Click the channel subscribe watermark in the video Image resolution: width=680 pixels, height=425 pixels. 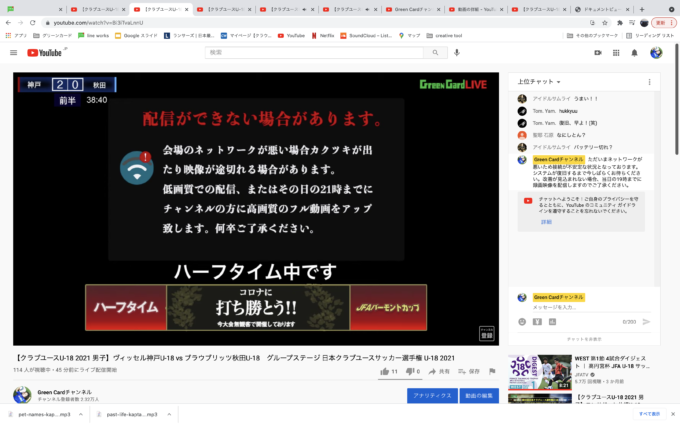(x=487, y=333)
